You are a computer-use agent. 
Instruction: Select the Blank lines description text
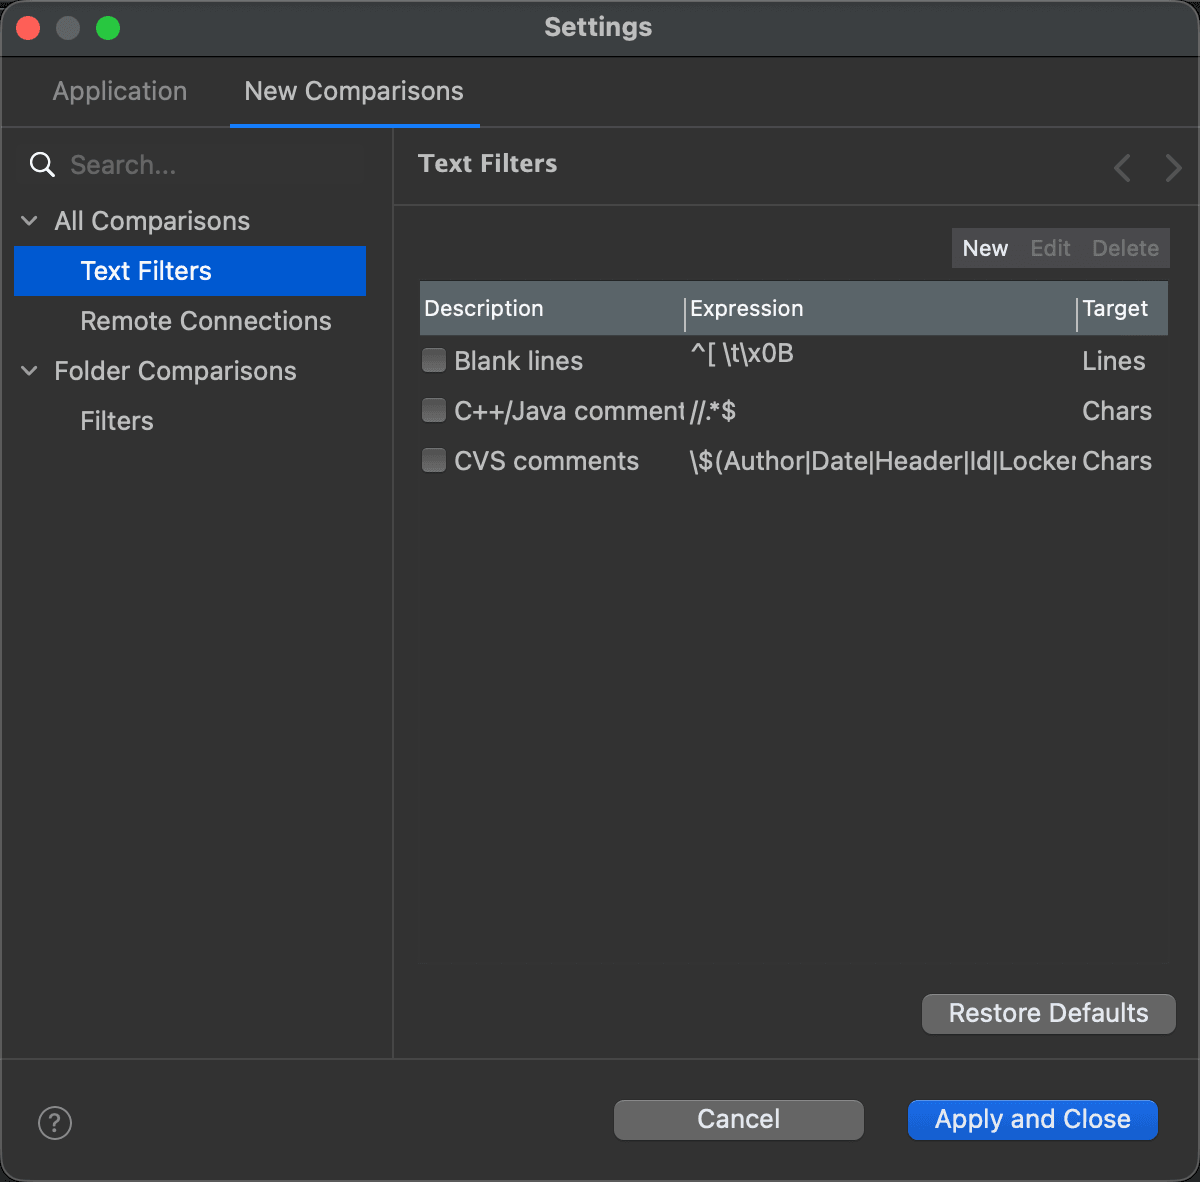click(x=518, y=361)
